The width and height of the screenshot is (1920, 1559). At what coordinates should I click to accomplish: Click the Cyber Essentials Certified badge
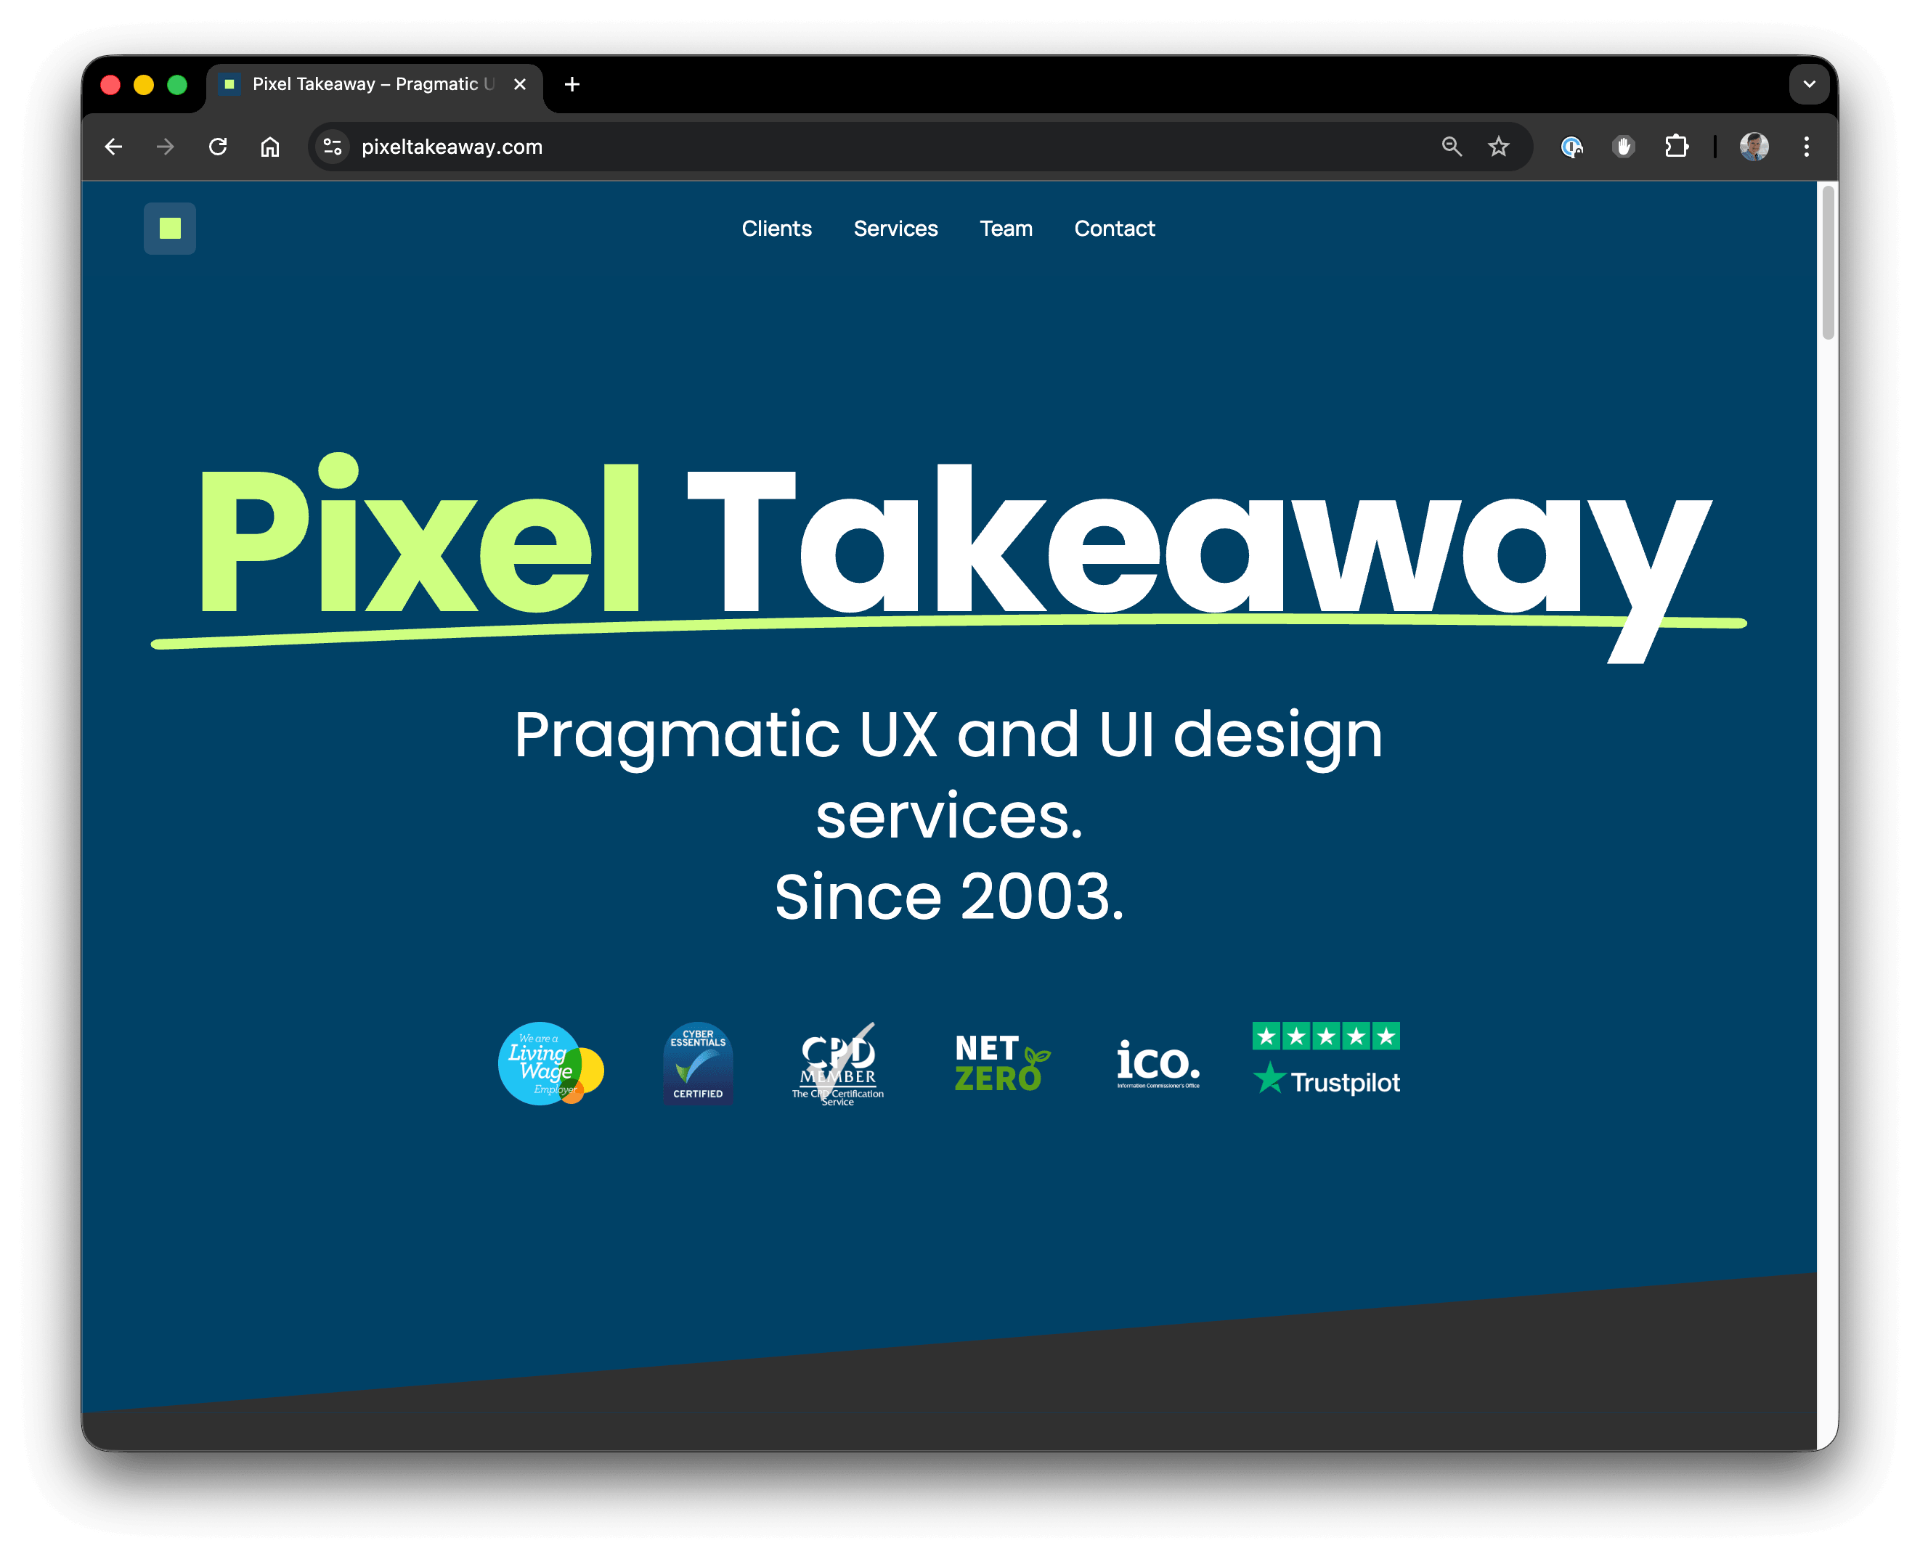pos(697,1063)
